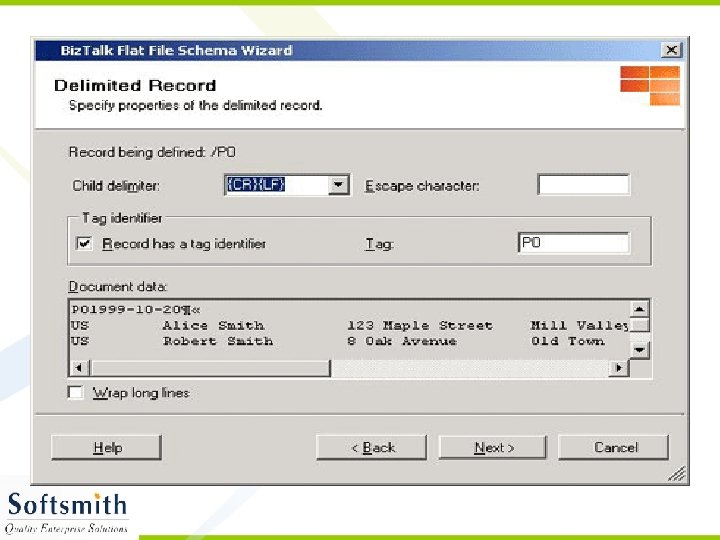Click the Escape character input box

click(x=584, y=185)
